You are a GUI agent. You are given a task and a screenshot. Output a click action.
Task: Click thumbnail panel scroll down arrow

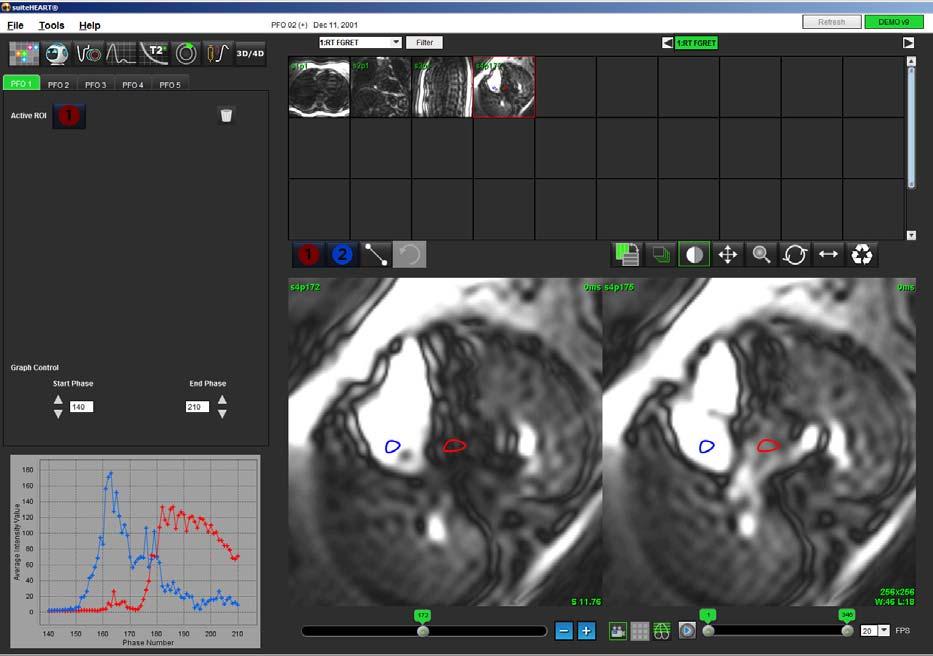tap(911, 235)
